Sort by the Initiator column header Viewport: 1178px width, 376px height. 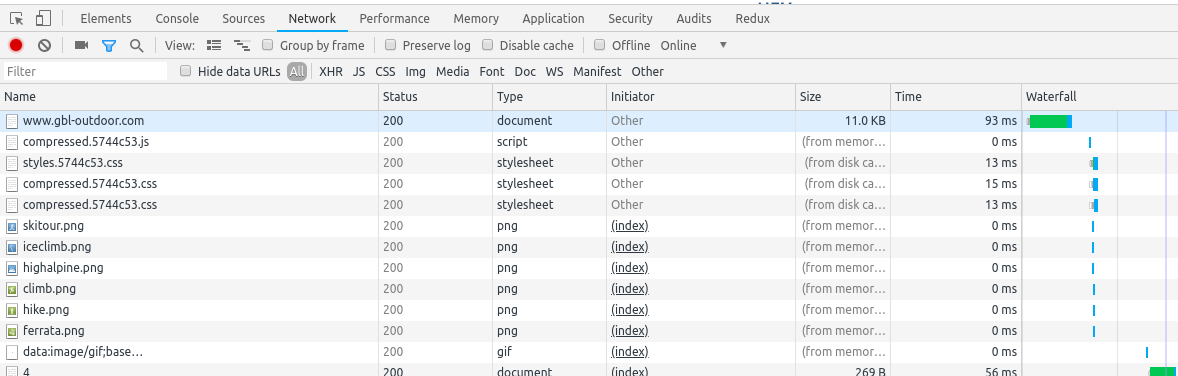tap(701, 97)
